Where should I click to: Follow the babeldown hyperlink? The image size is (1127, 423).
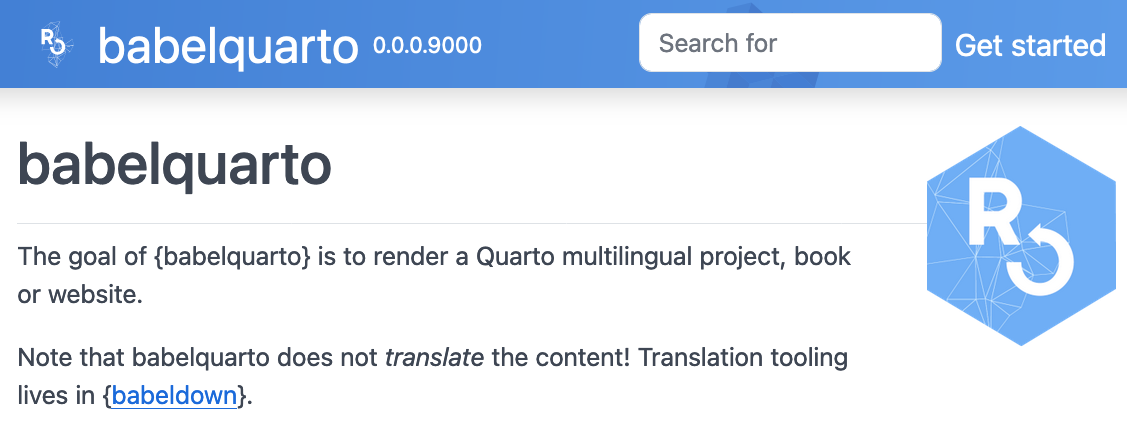click(175, 395)
